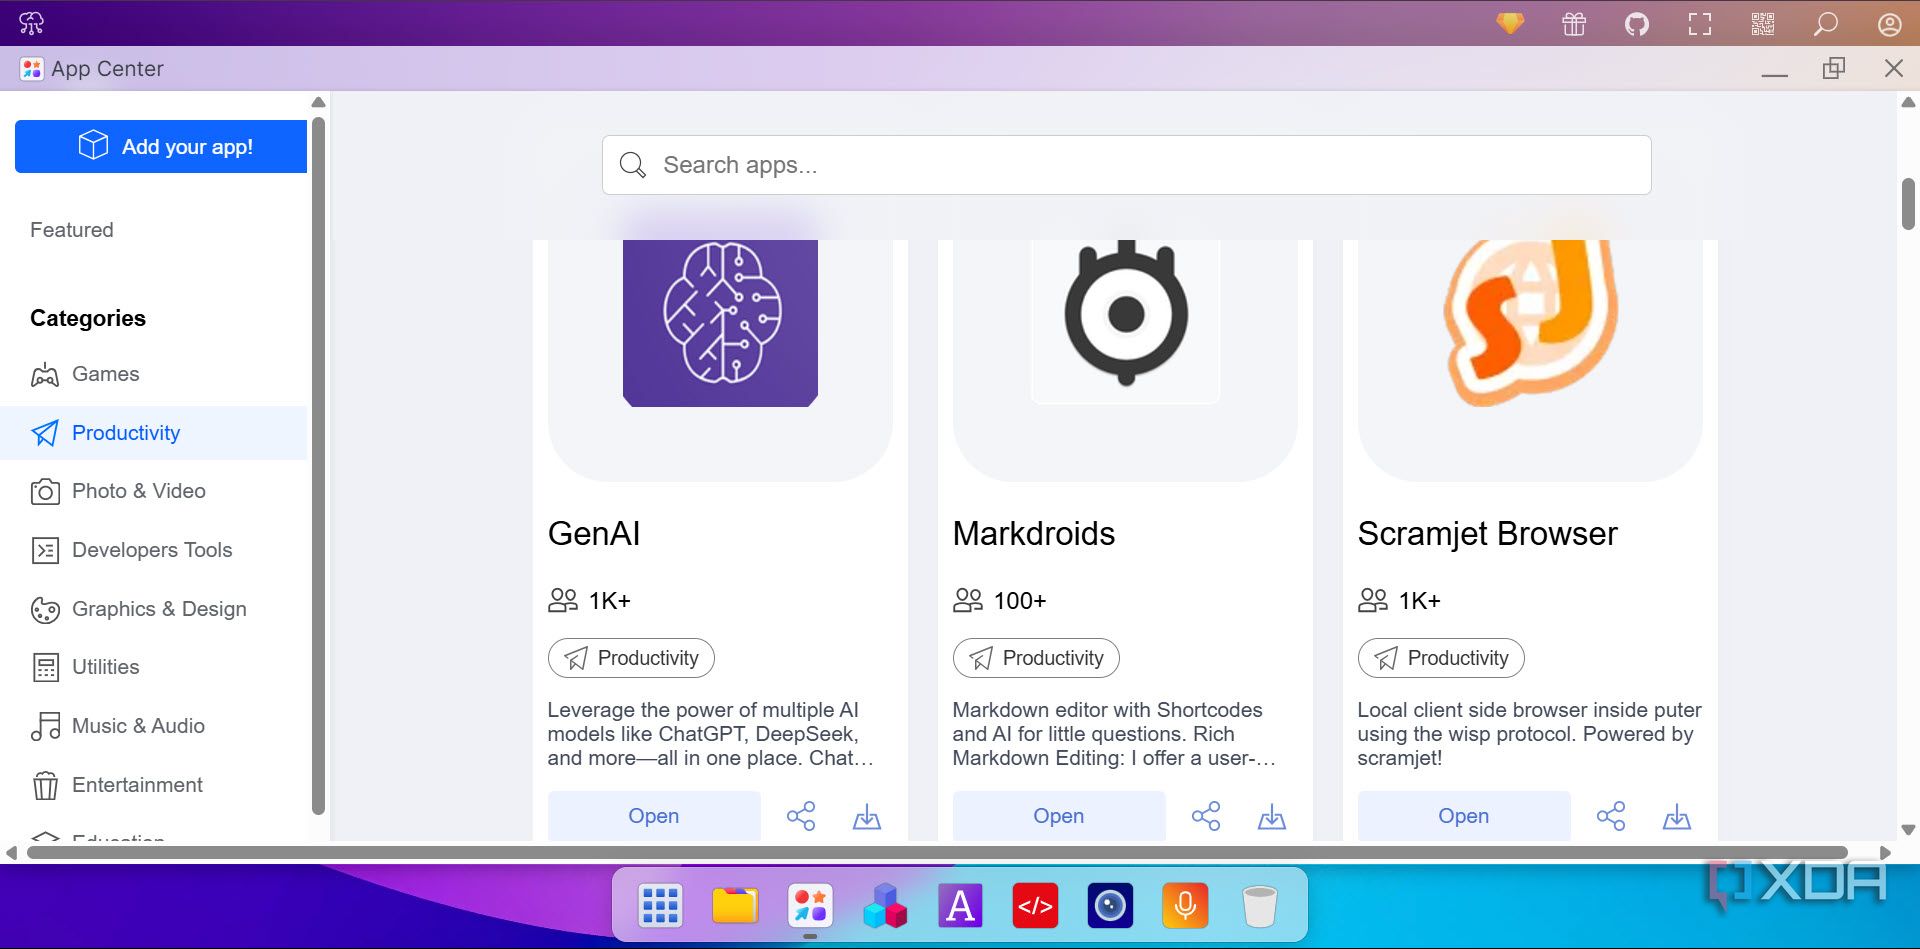Open the user profile icon in top bar
Image resolution: width=1920 pixels, height=949 pixels.
click(1889, 24)
